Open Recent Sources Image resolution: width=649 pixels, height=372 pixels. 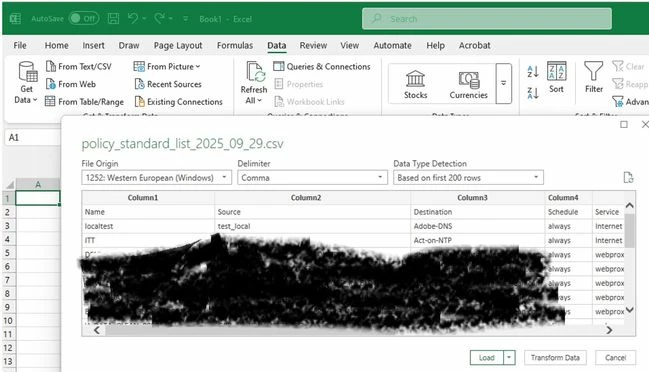point(168,84)
